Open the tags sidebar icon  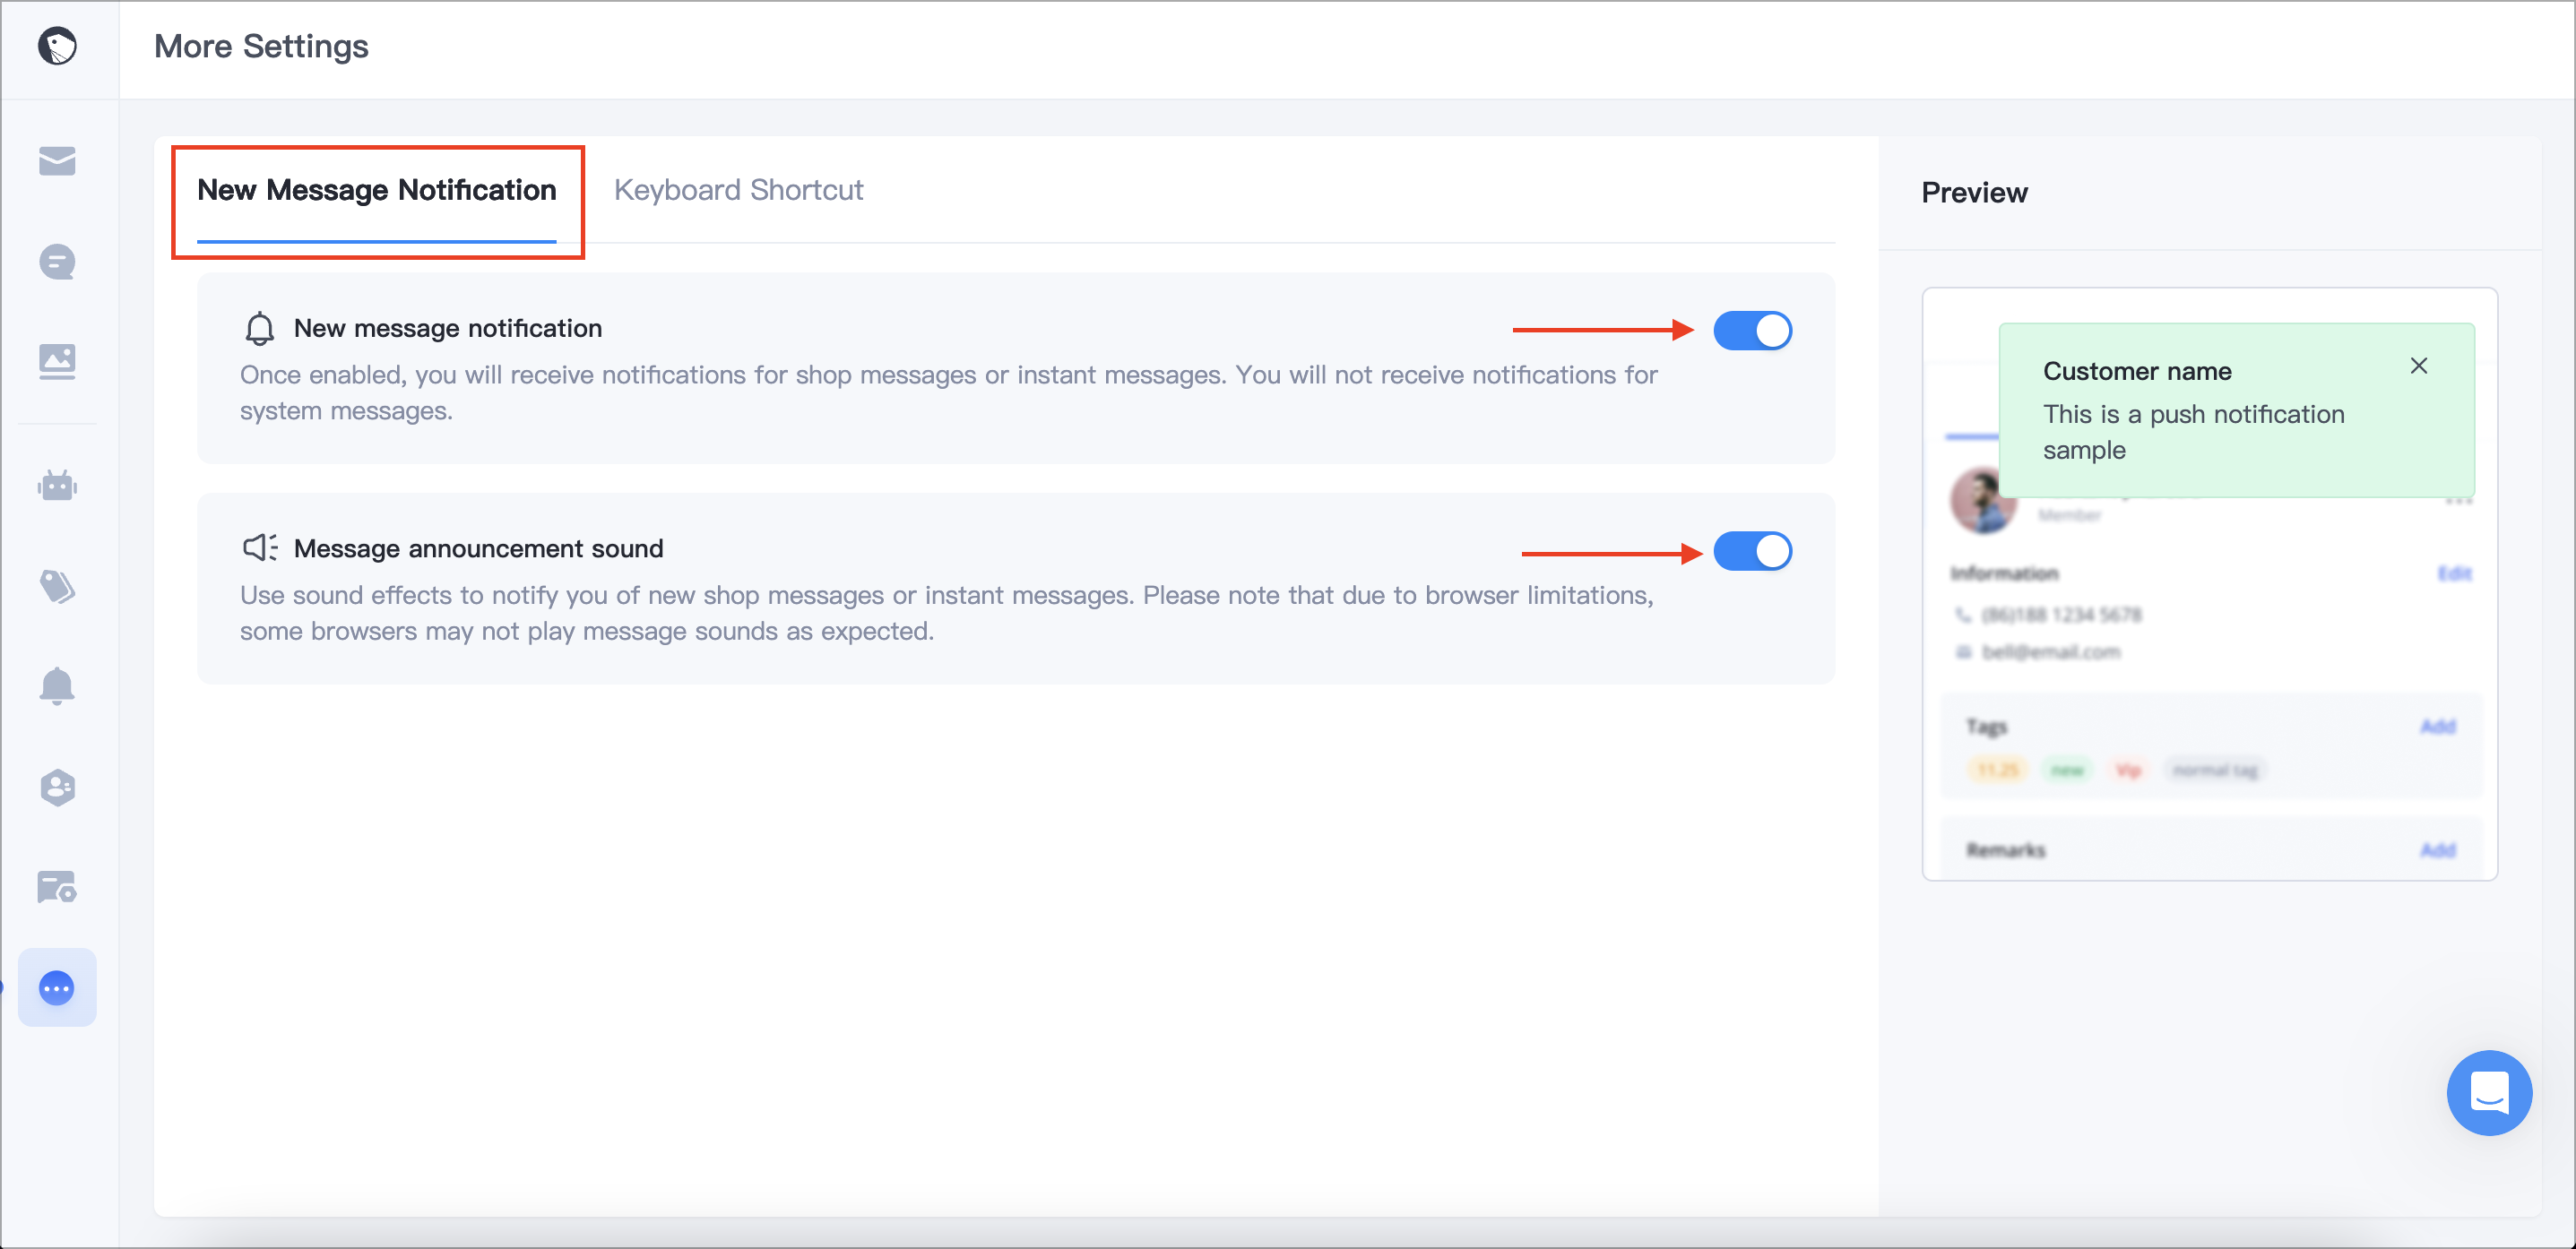coord(57,587)
